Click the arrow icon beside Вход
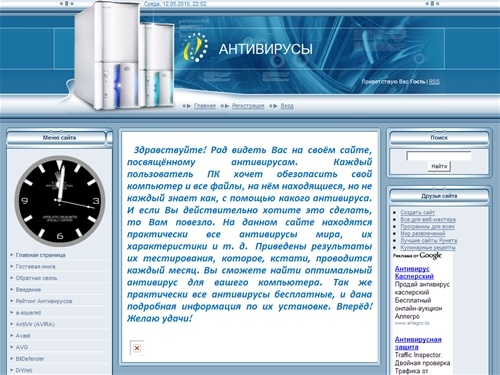The height and width of the screenshot is (375, 500). (273, 106)
